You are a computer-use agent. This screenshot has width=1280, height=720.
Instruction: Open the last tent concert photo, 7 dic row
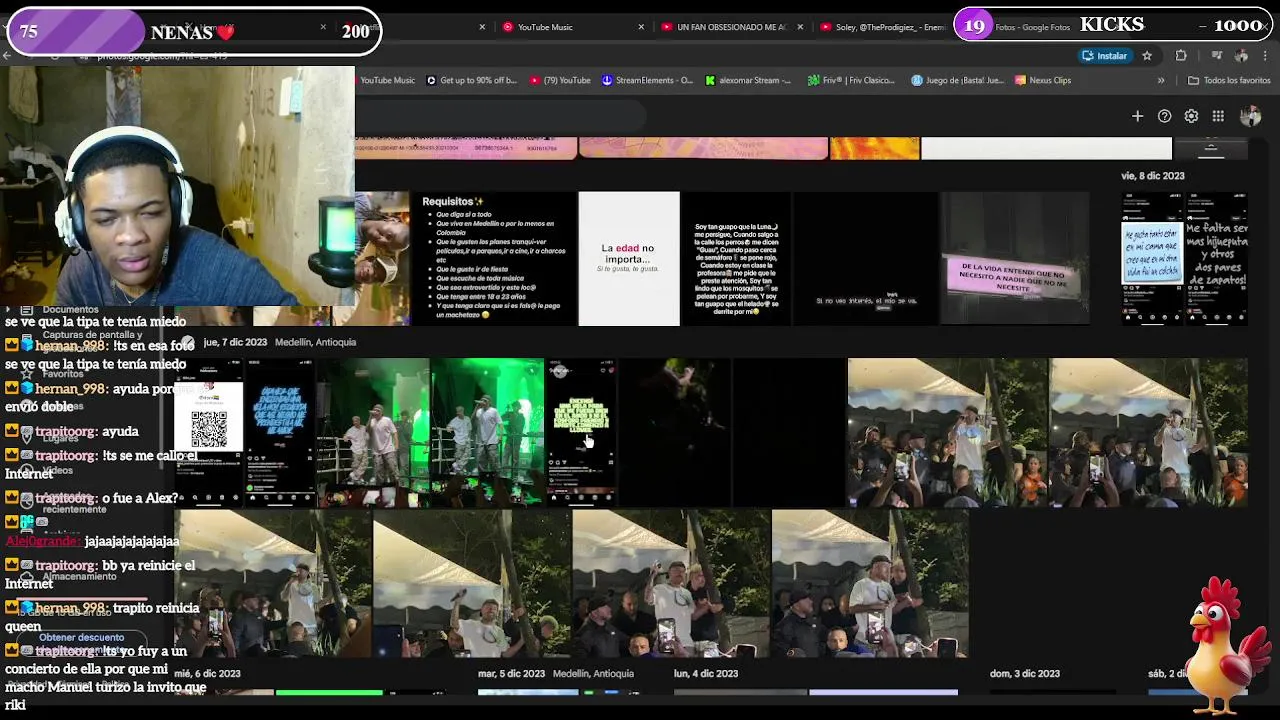(x=870, y=583)
